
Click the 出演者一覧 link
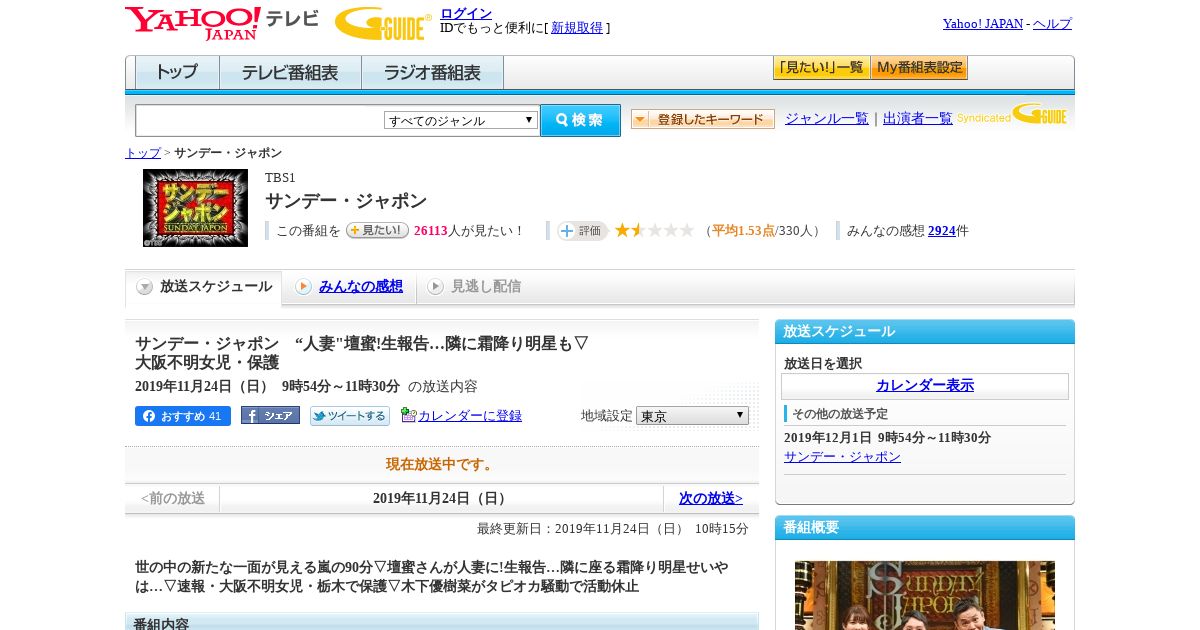pos(918,118)
